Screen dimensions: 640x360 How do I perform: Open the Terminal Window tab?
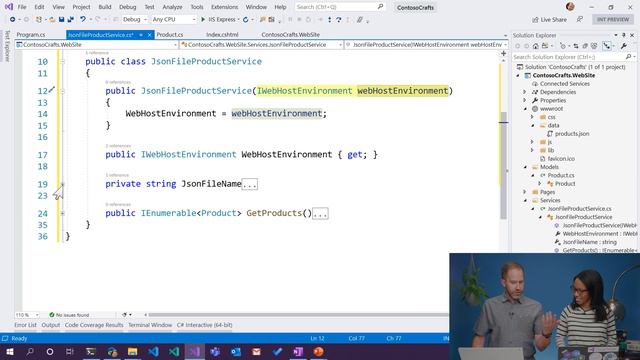pos(150,325)
